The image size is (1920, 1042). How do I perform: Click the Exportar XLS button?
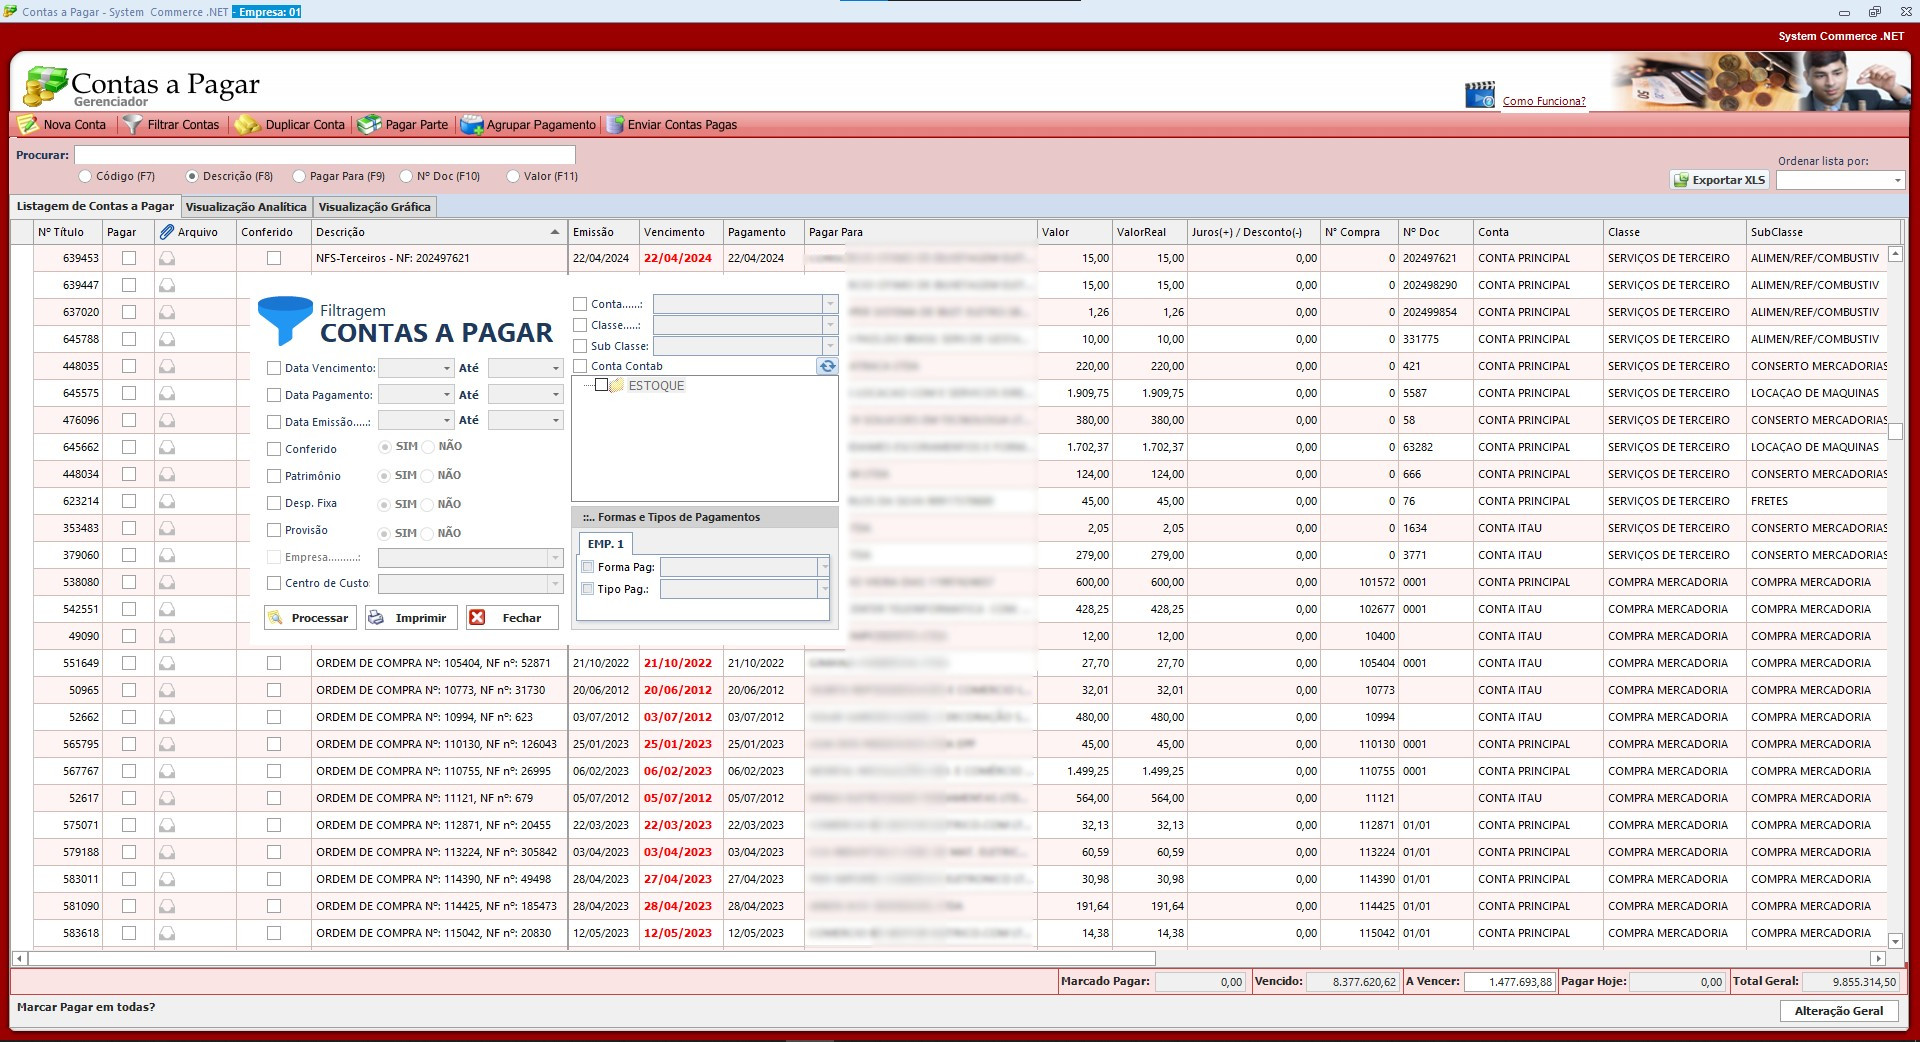pyautogui.click(x=1719, y=180)
